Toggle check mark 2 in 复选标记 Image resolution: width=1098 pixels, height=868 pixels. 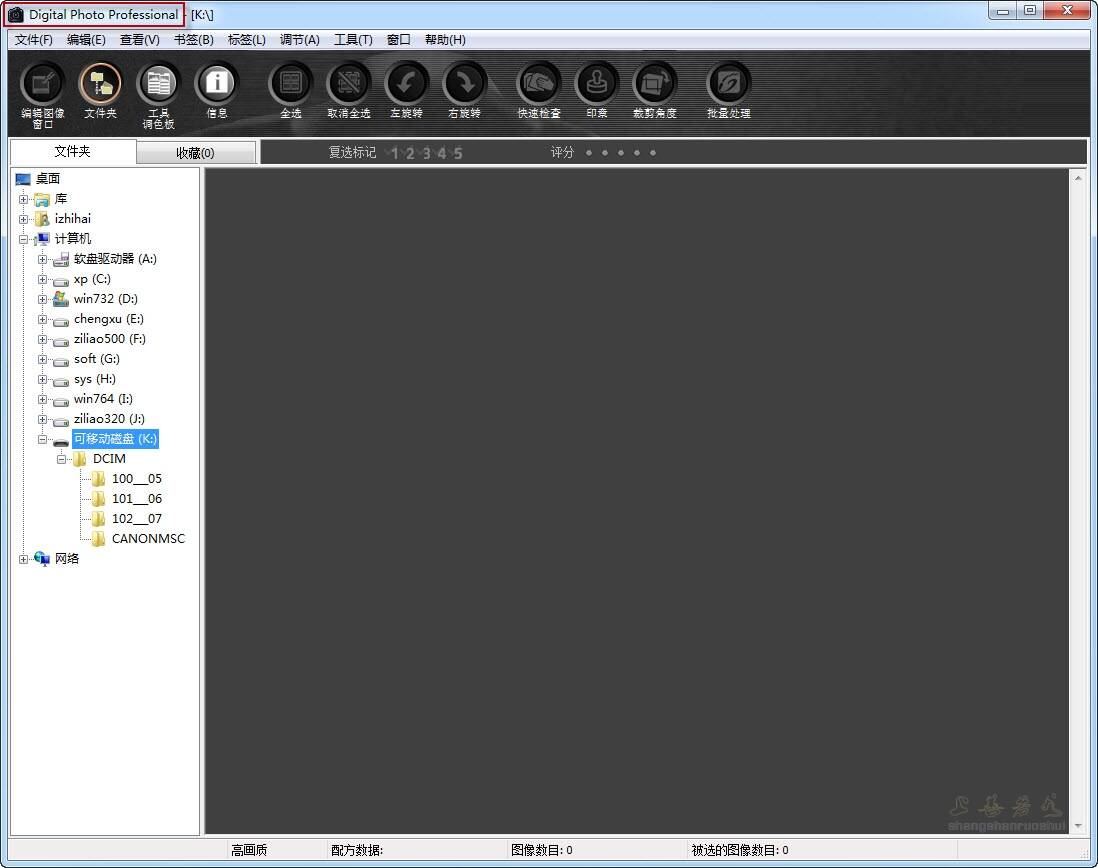click(410, 153)
